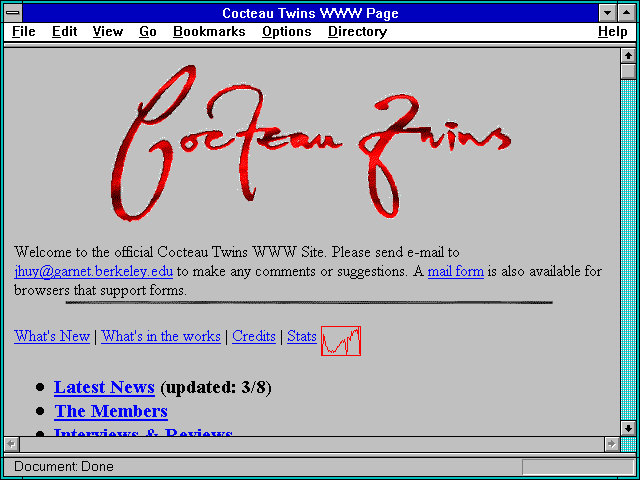The height and width of the screenshot is (480, 640).
Task: Click the Document: Done status text
Action: coord(64,467)
